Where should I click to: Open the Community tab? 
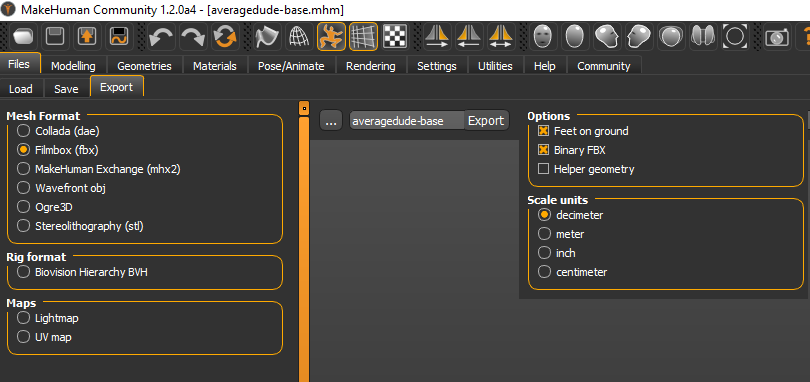pos(604,66)
